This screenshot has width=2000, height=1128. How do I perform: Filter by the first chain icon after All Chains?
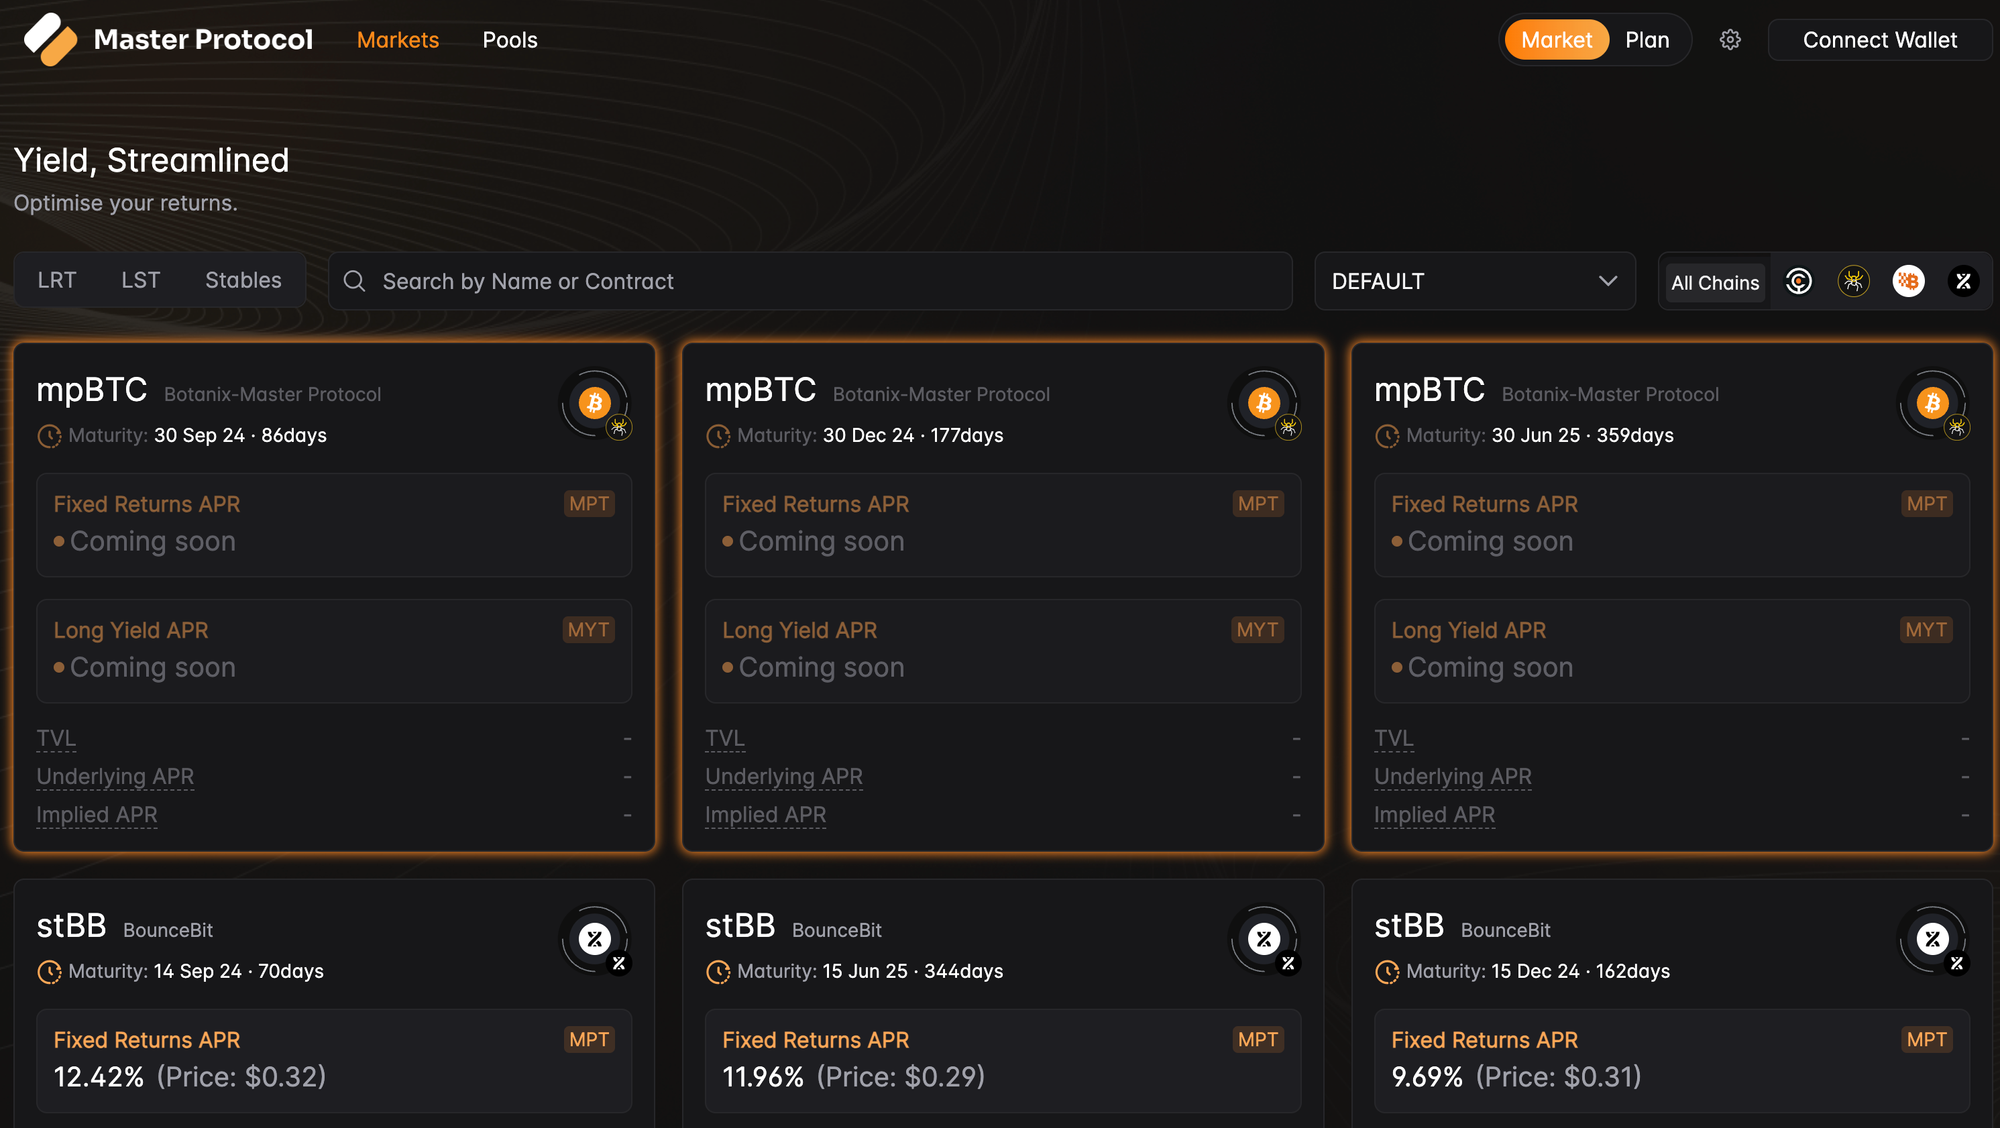coord(1799,282)
